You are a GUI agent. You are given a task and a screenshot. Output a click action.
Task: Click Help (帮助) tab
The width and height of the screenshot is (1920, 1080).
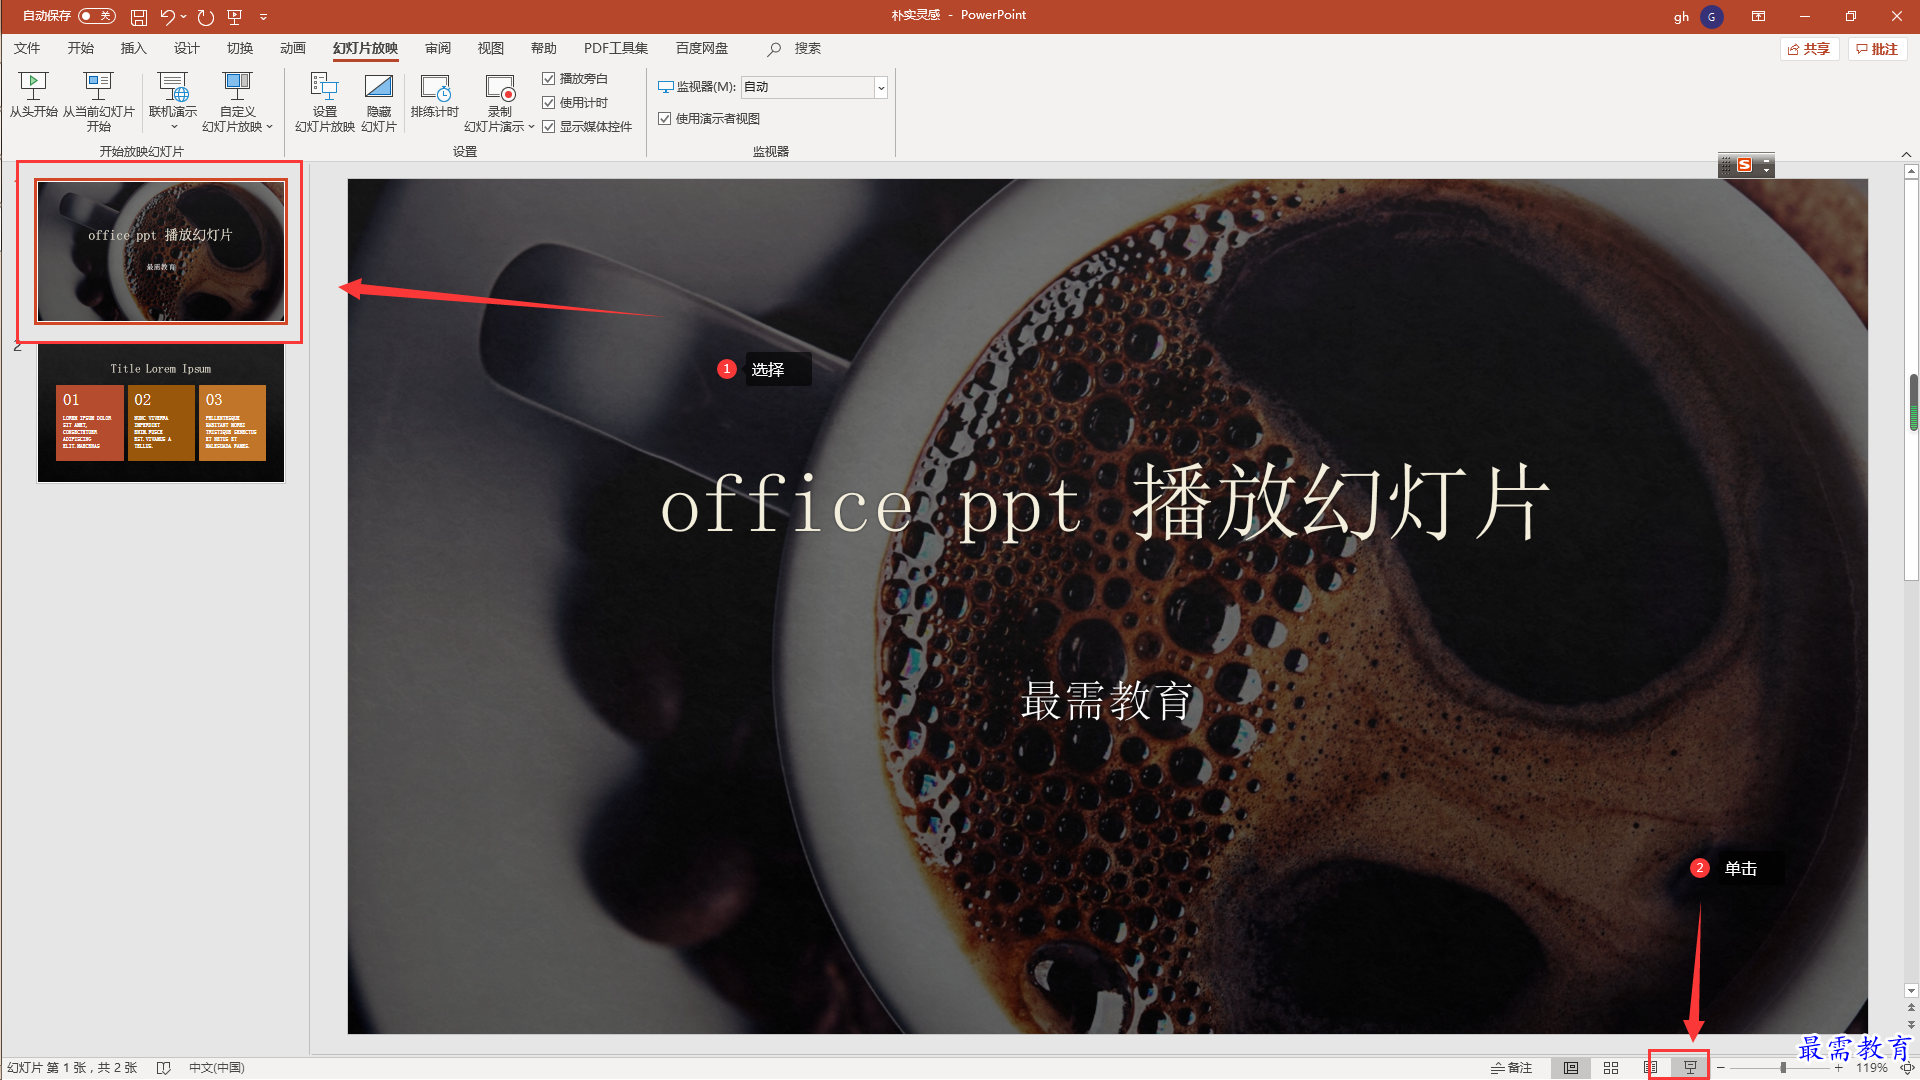pos(544,48)
